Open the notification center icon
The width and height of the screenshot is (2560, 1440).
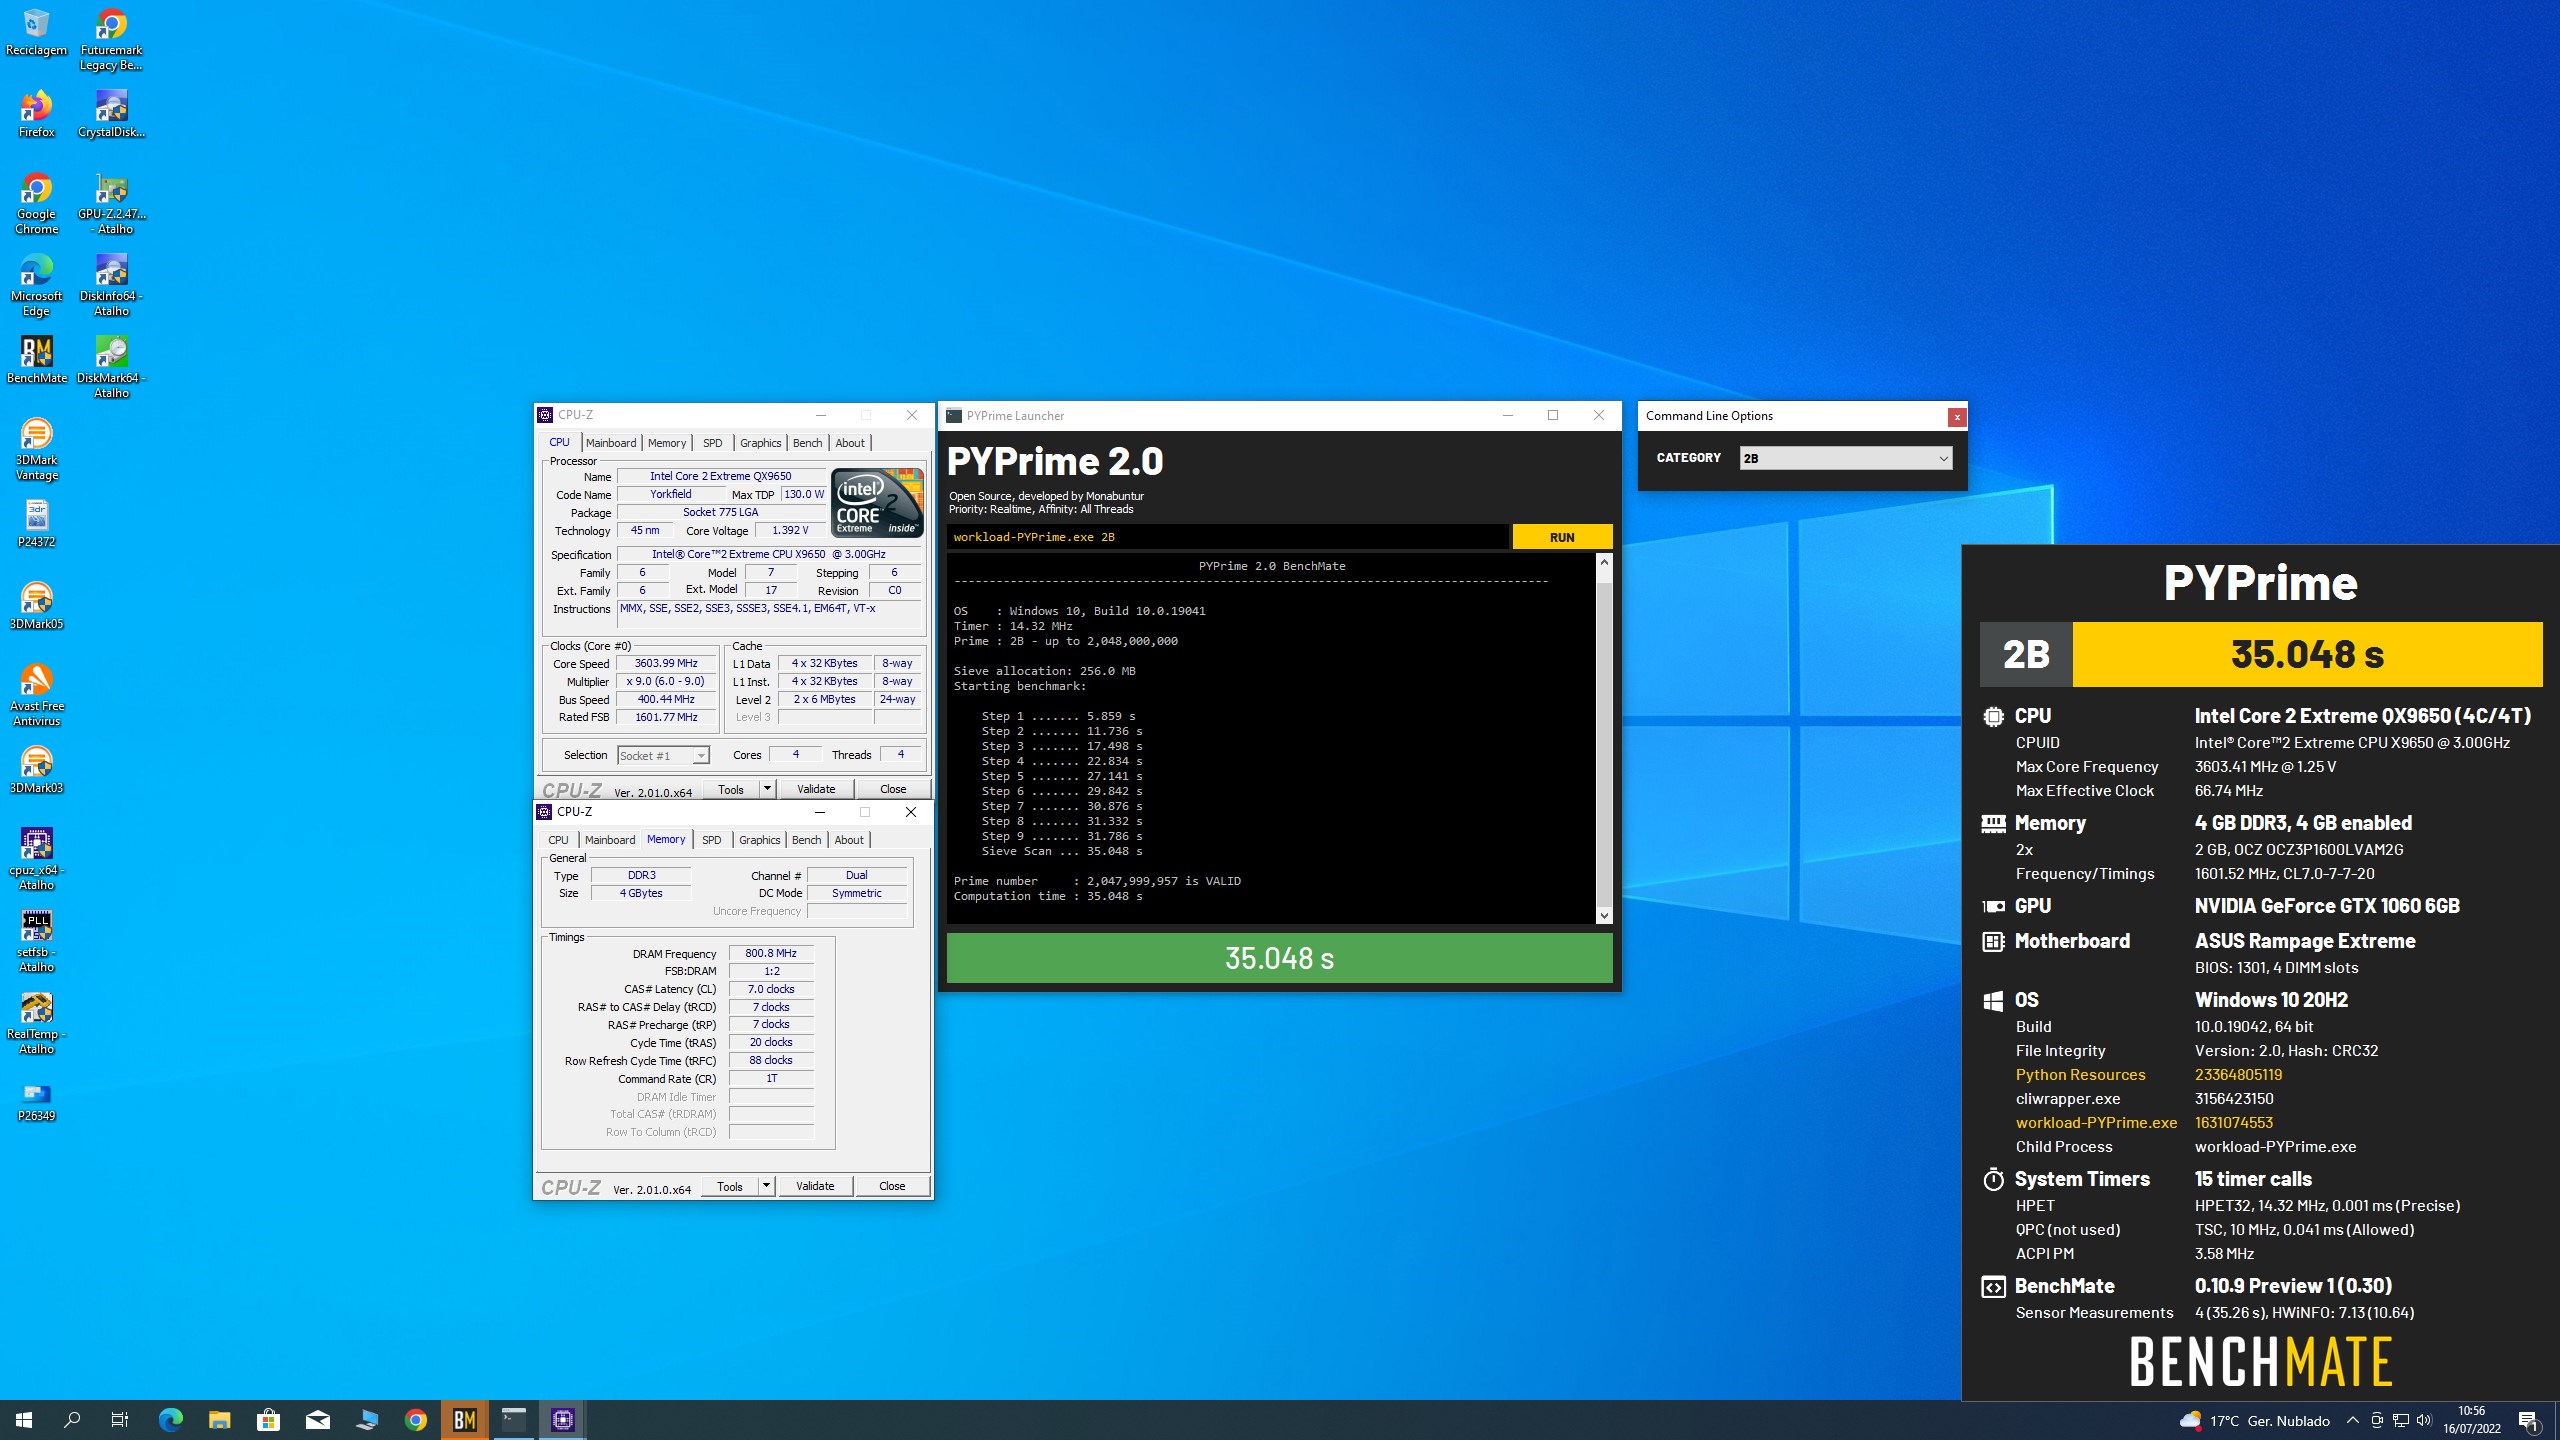click(x=2528, y=1420)
